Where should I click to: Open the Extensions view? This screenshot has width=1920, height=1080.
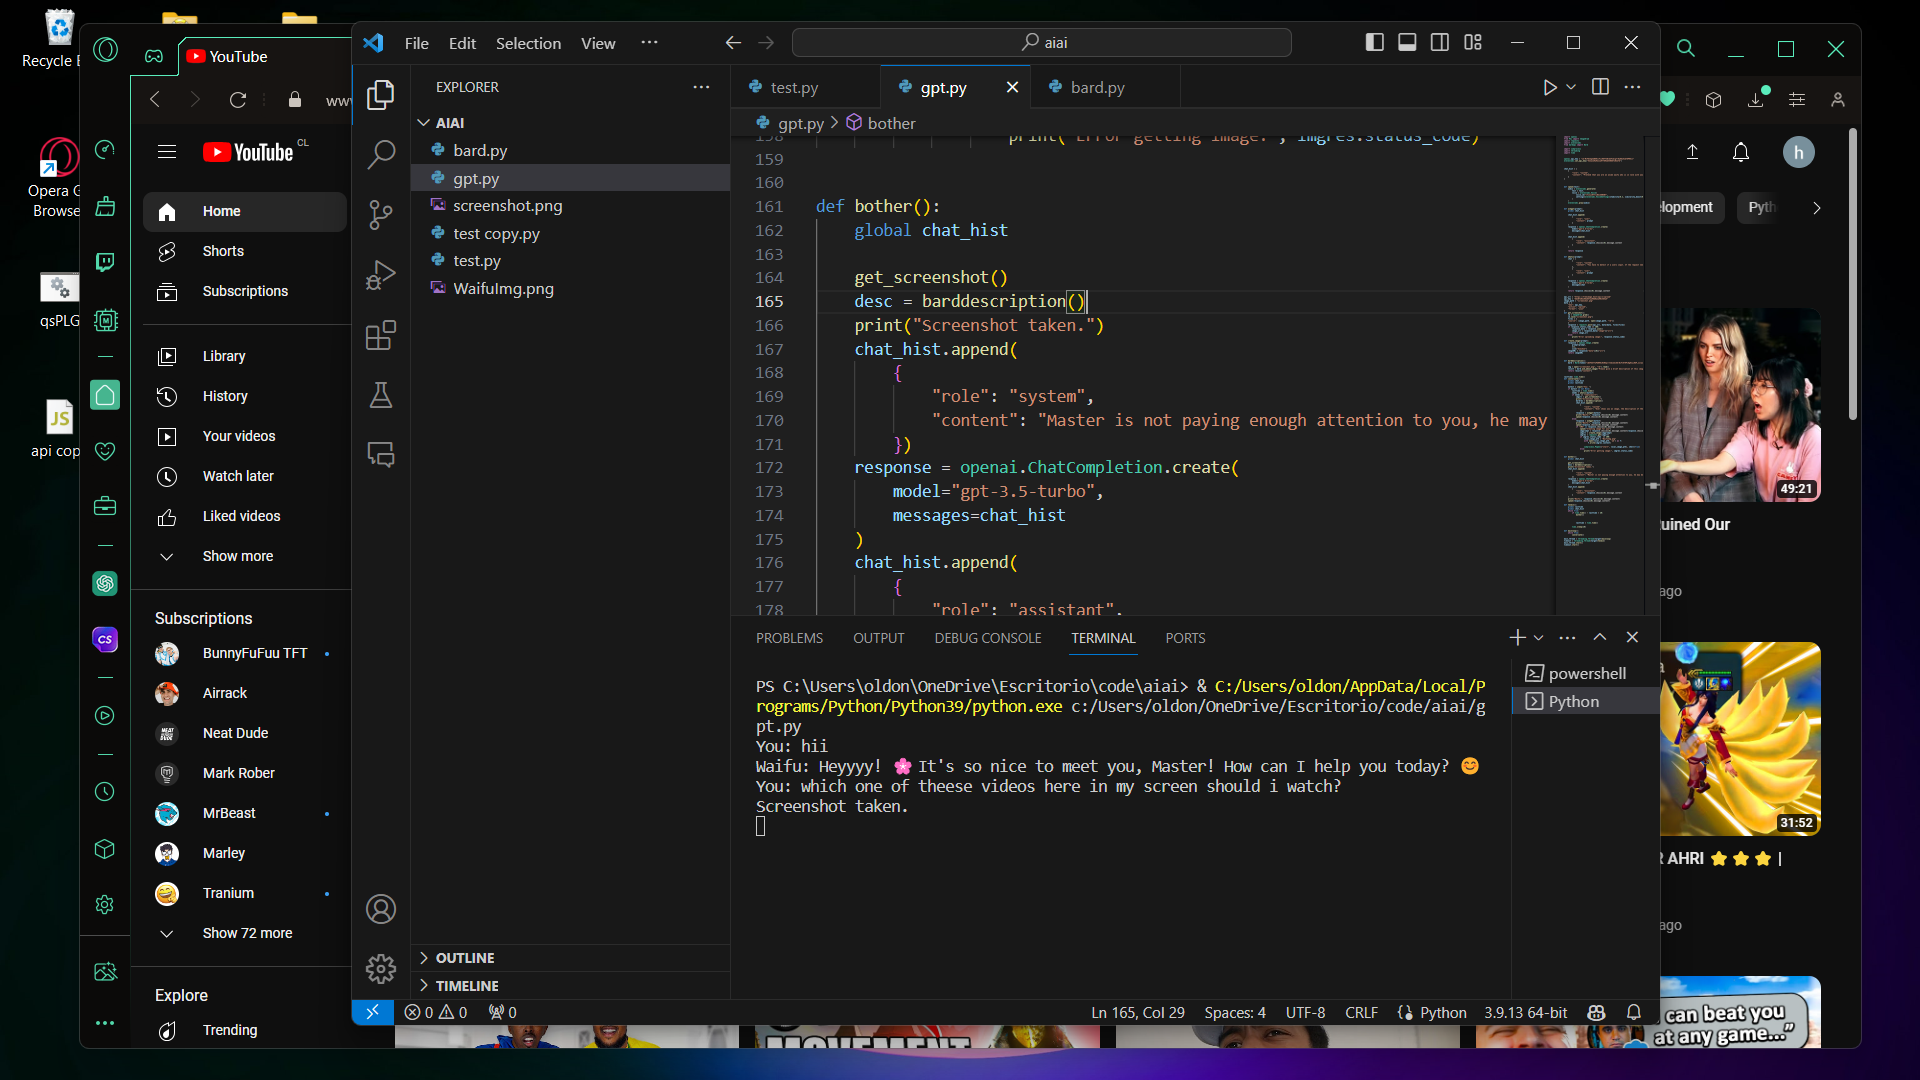pos(381,335)
